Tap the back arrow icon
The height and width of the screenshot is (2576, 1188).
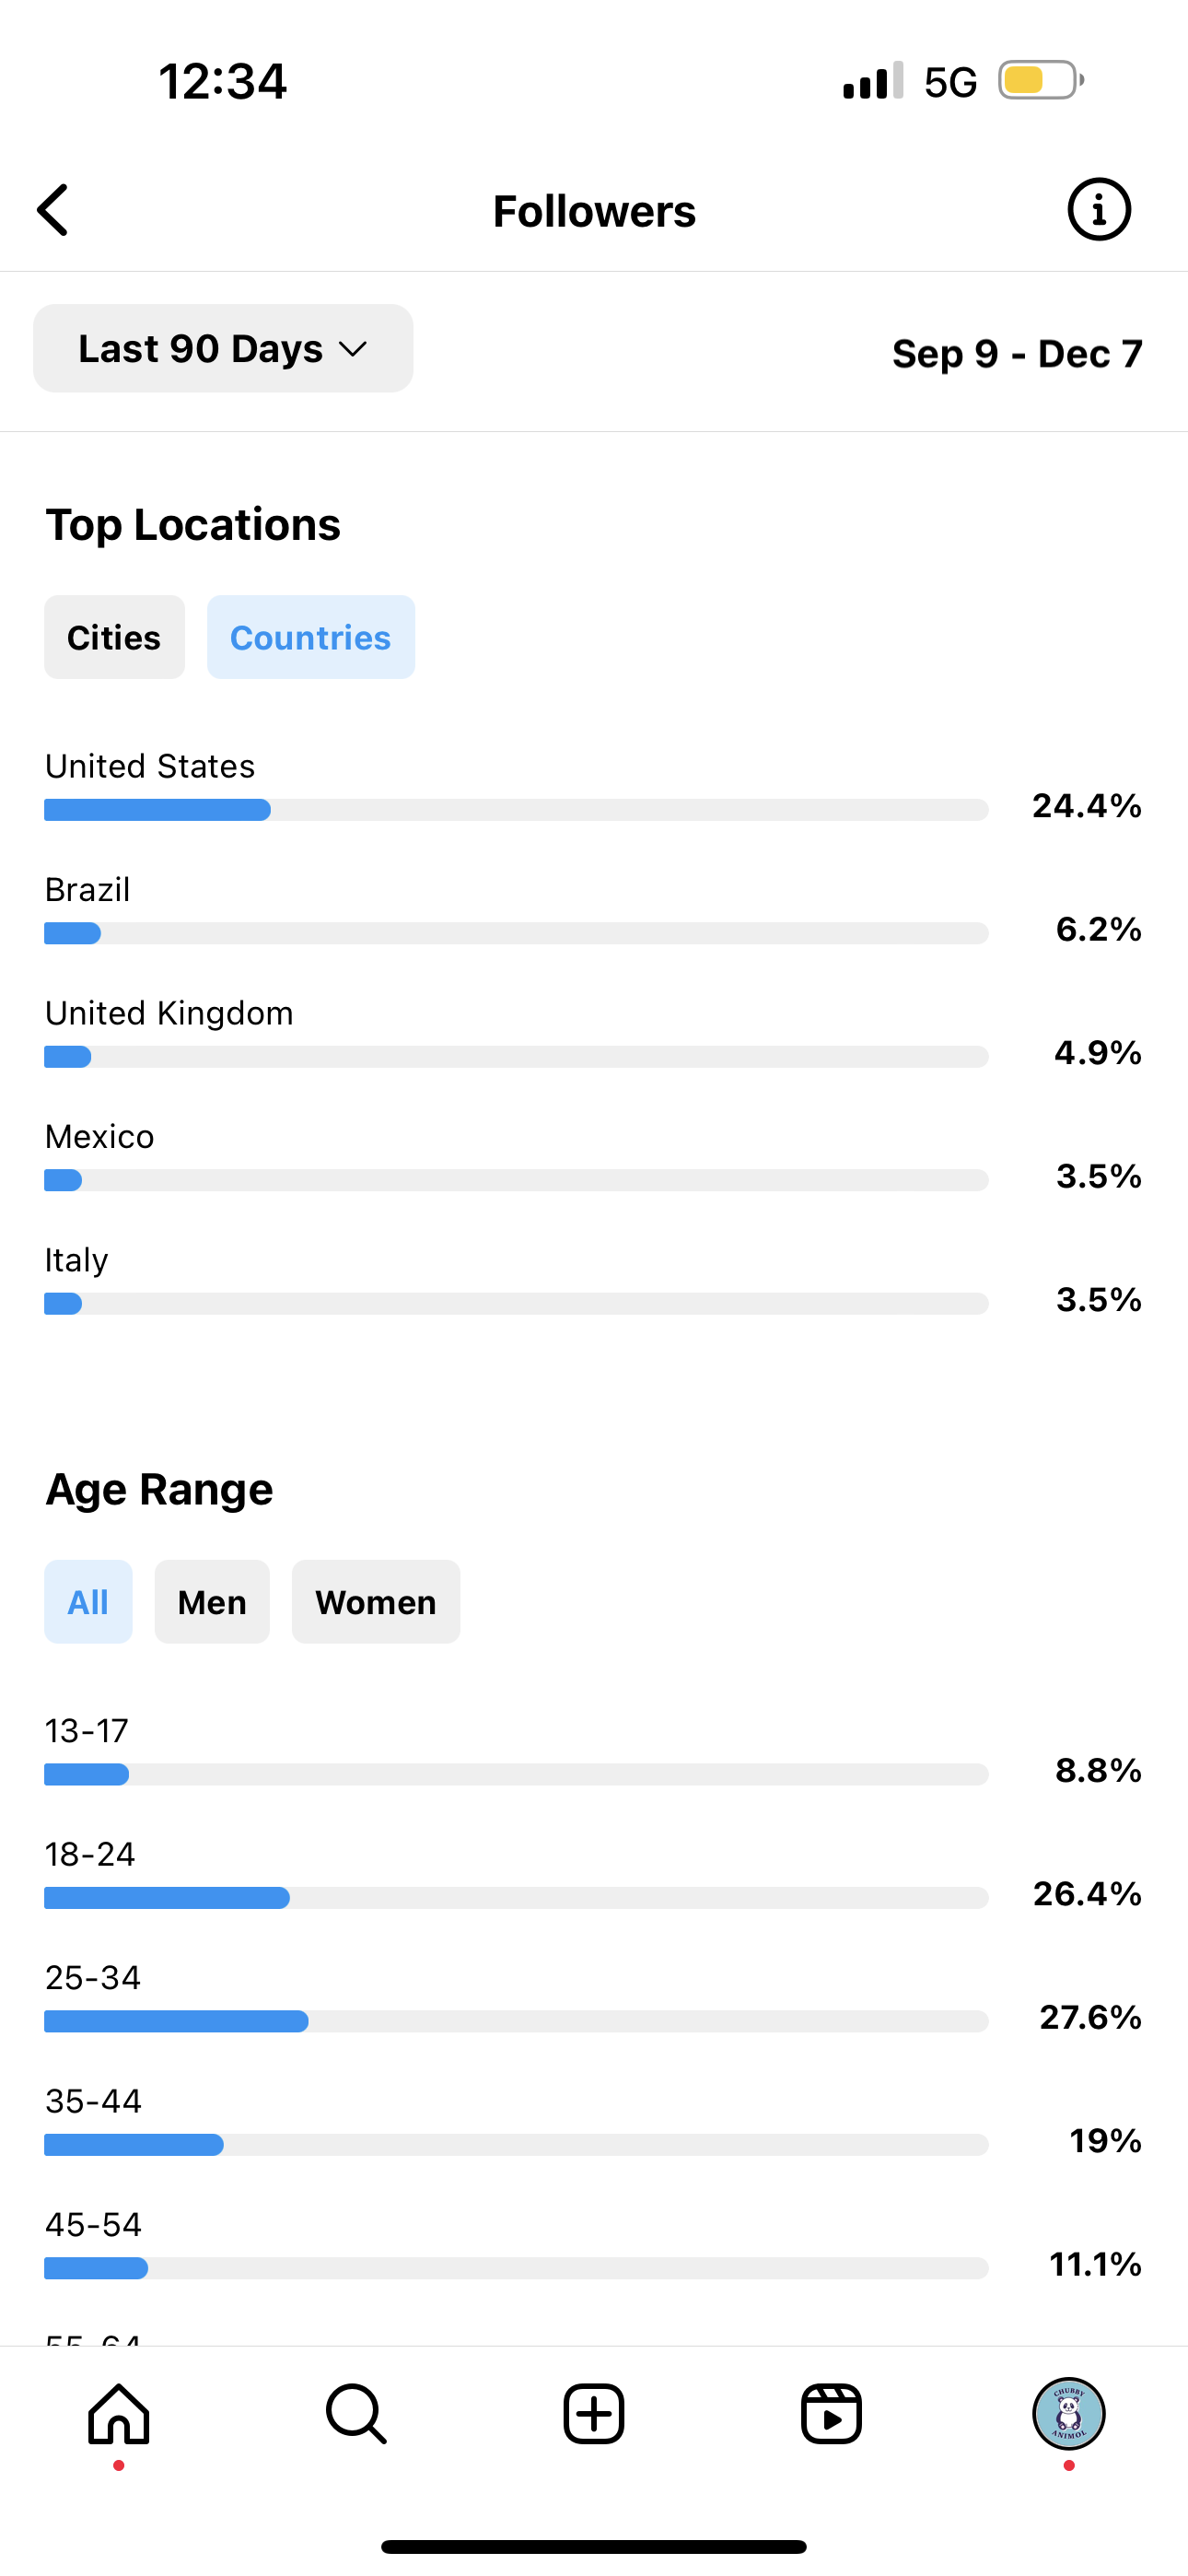point(53,210)
